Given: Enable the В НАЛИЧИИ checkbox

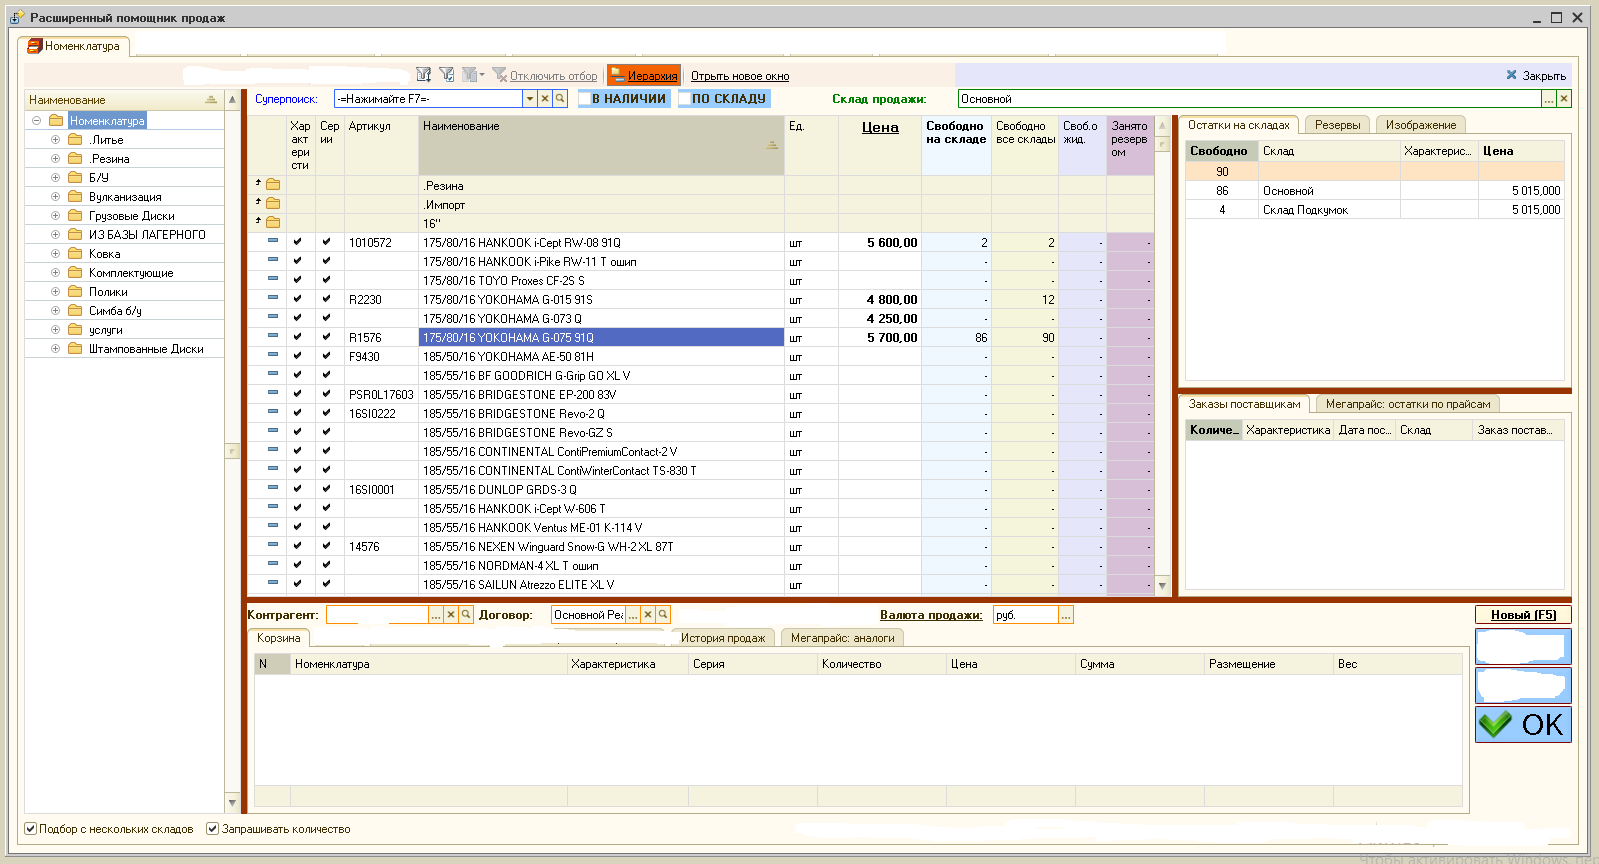Looking at the screenshot, I should coord(585,99).
